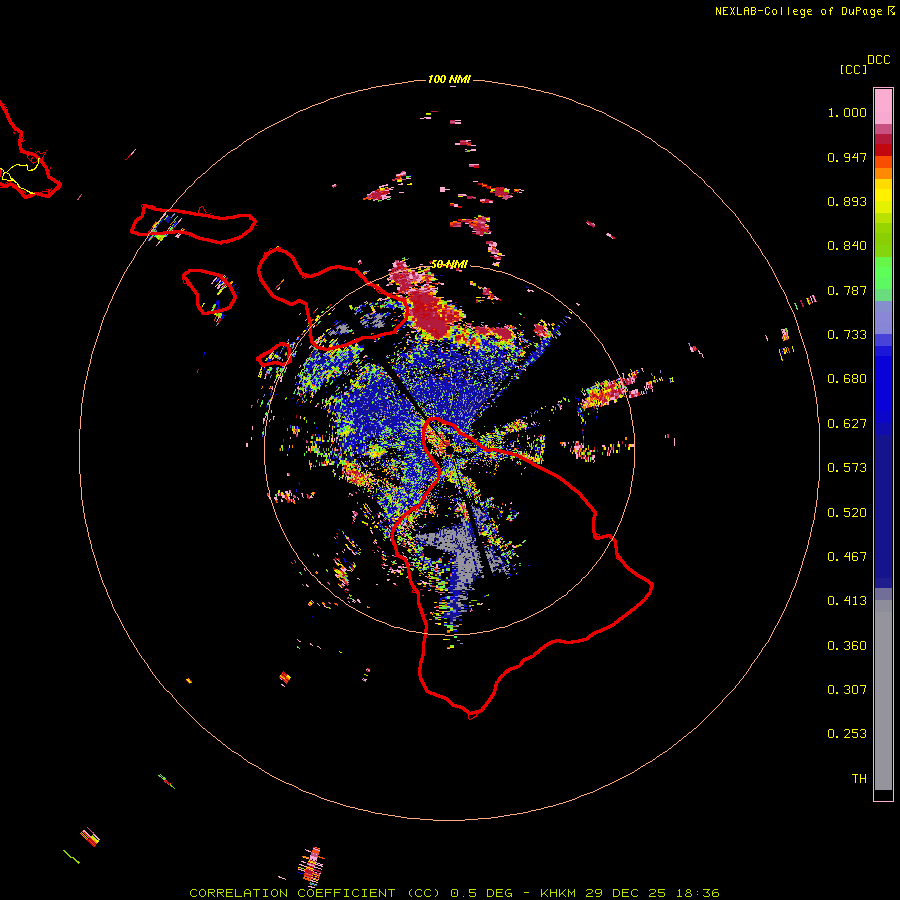900x900 pixels.
Task: Click the 0.413 scale value
Action: 847,601
